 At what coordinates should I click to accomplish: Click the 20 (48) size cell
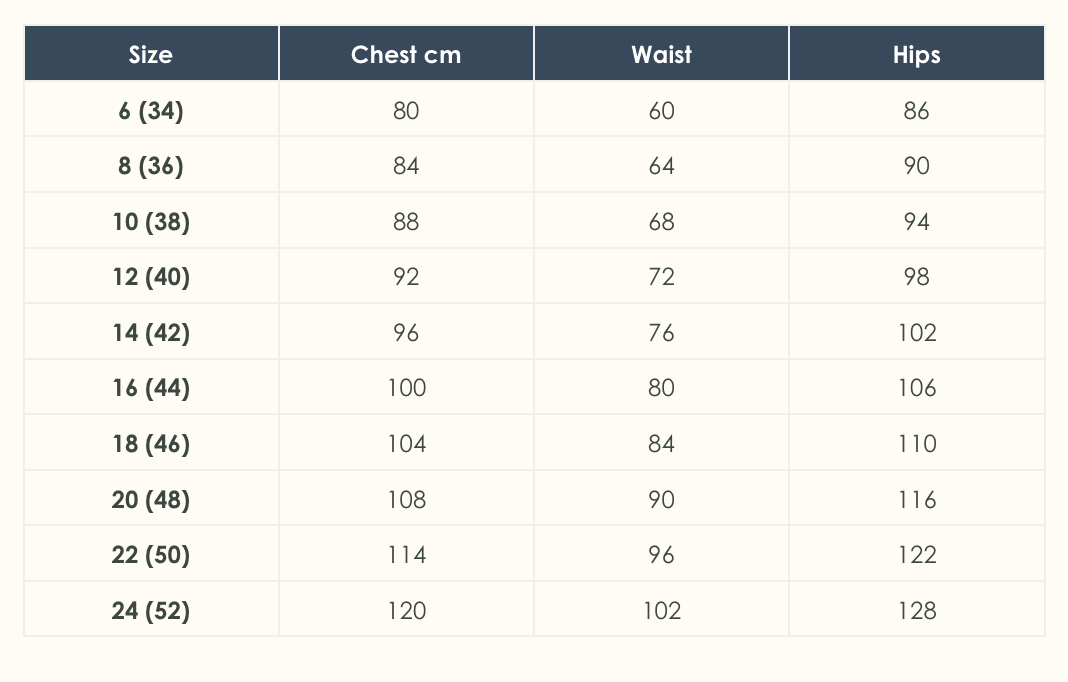(x=151, y=499)
